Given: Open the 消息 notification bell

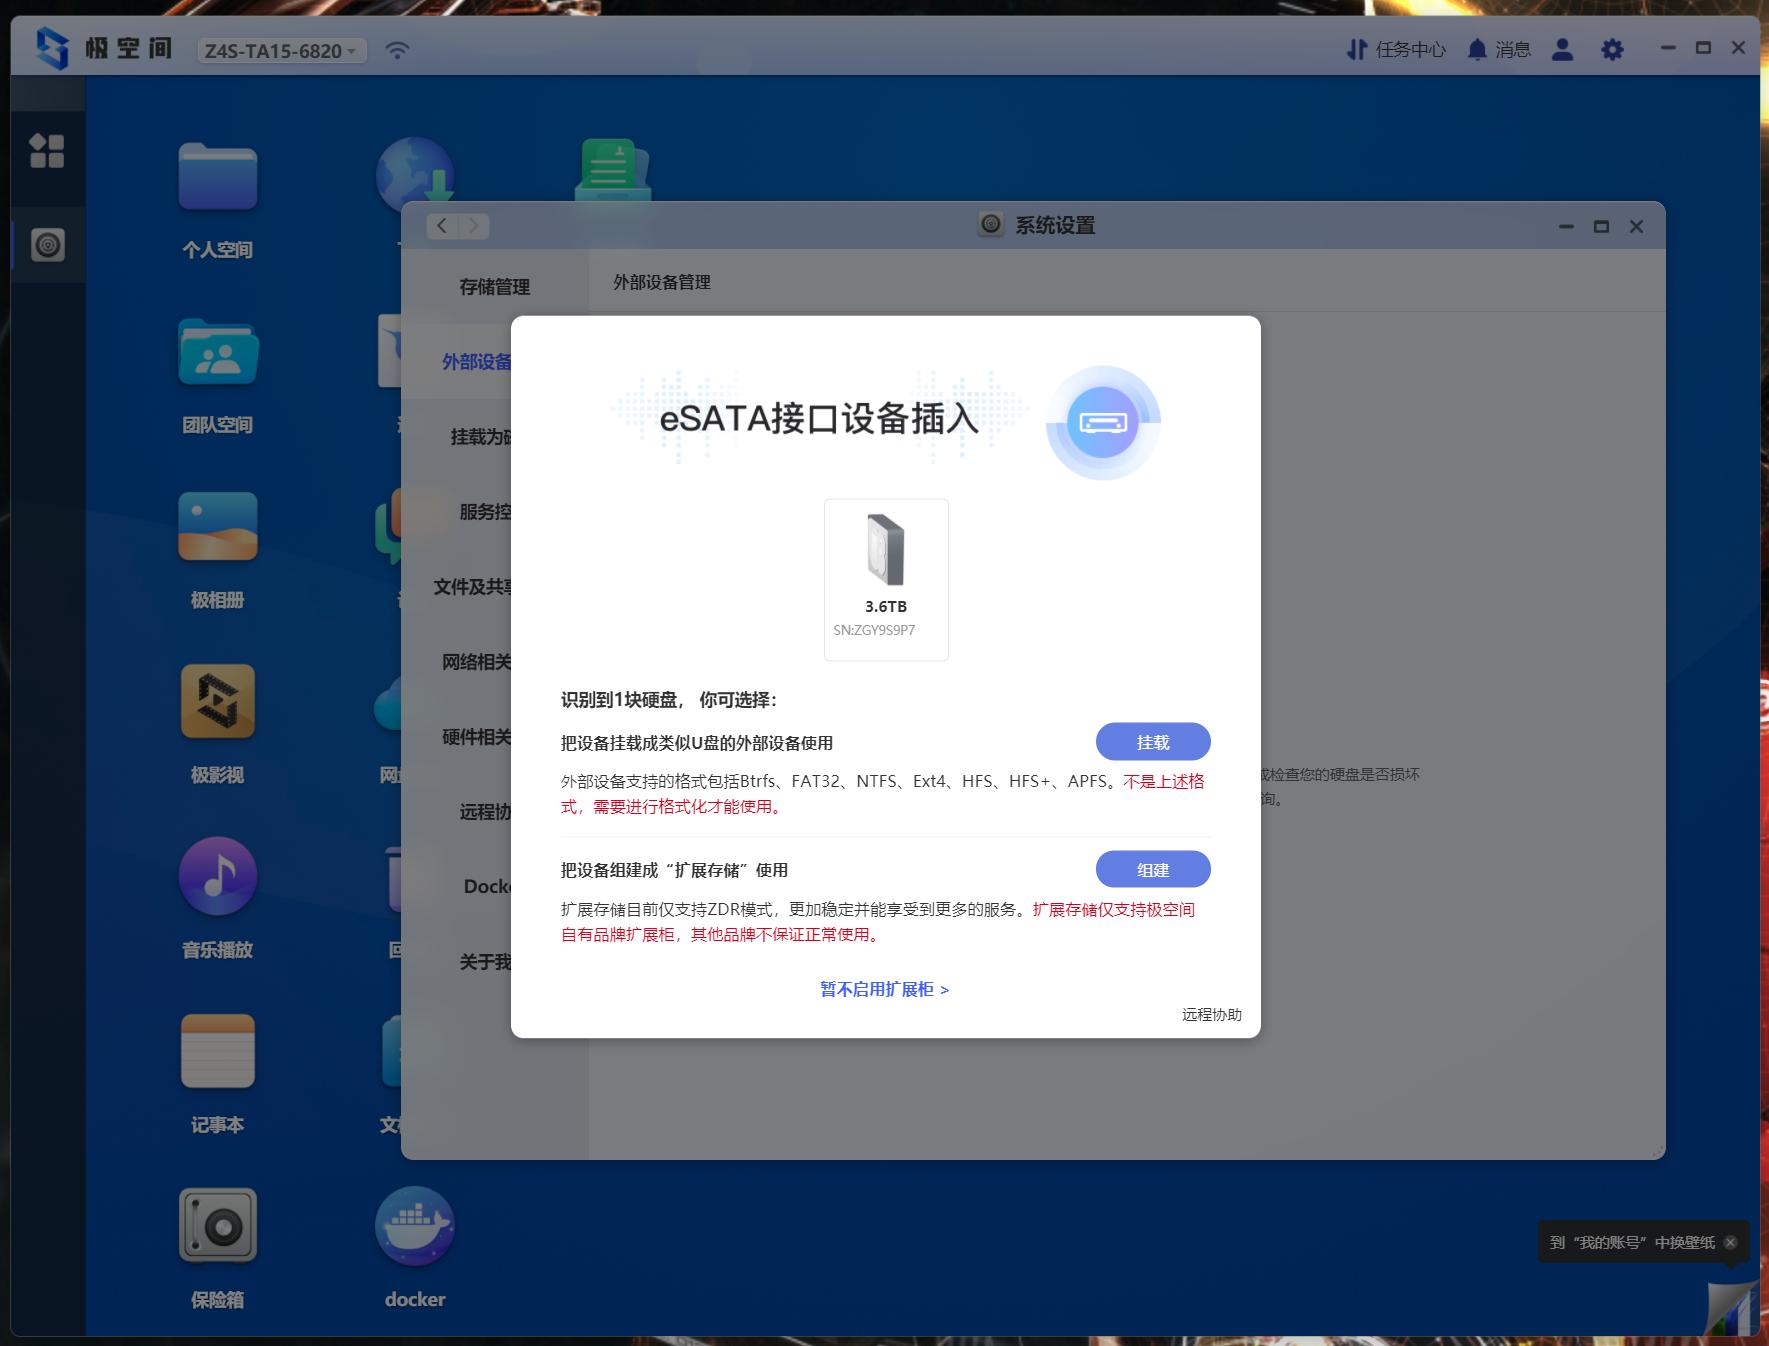Looking at the screenshot, I should 1501,49.
